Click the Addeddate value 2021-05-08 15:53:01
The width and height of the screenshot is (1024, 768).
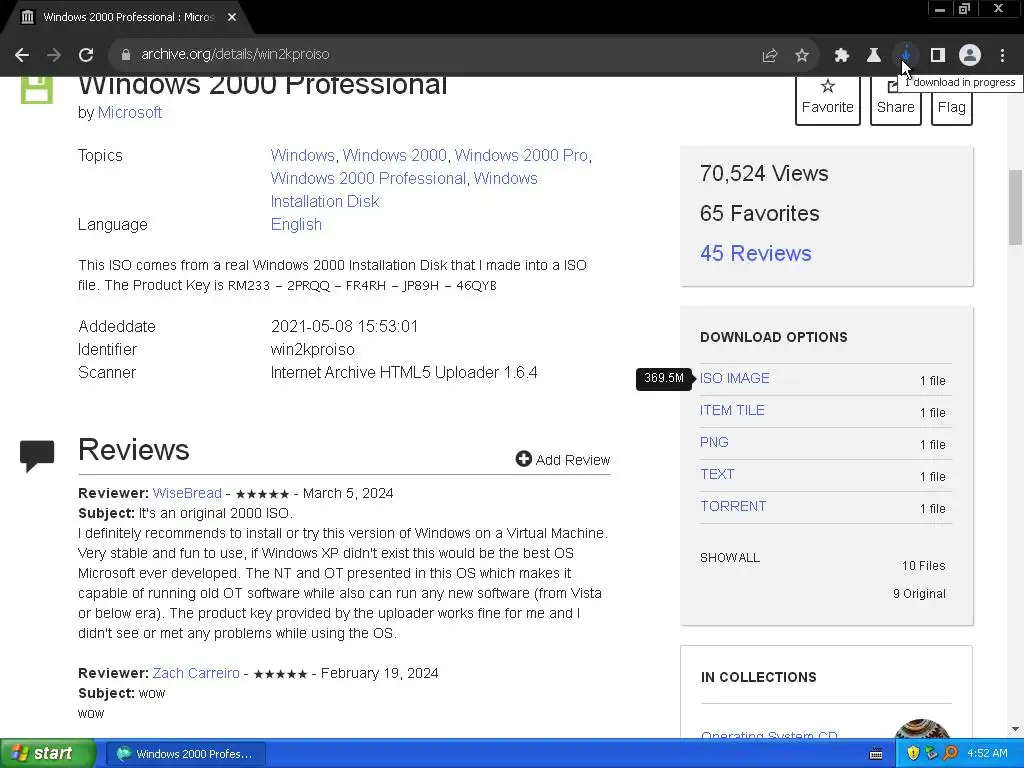tap(344, 327)
